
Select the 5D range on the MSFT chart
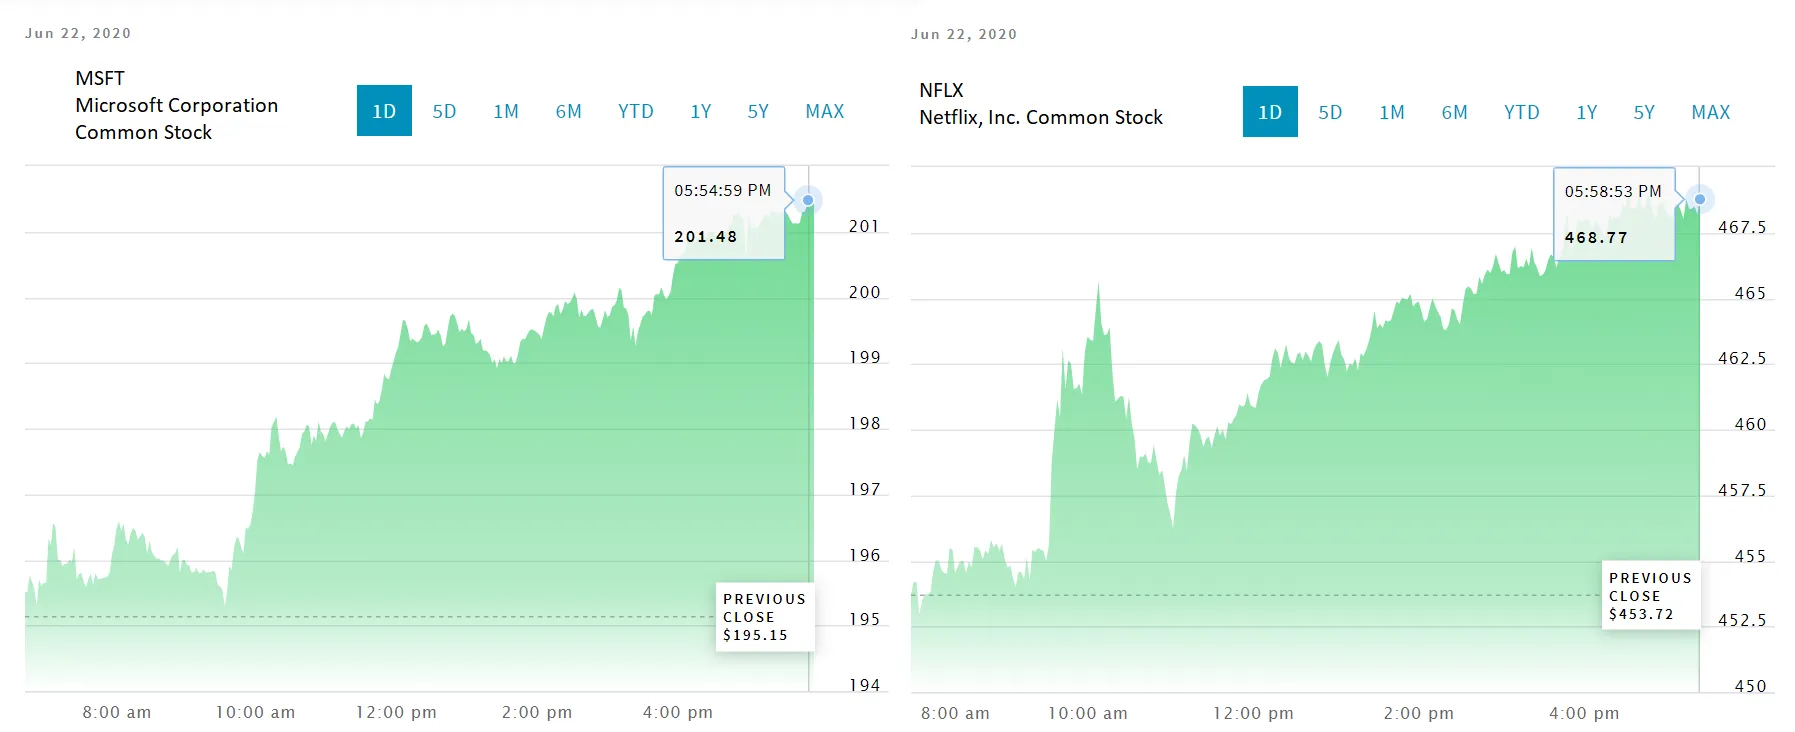pos(444,111)
